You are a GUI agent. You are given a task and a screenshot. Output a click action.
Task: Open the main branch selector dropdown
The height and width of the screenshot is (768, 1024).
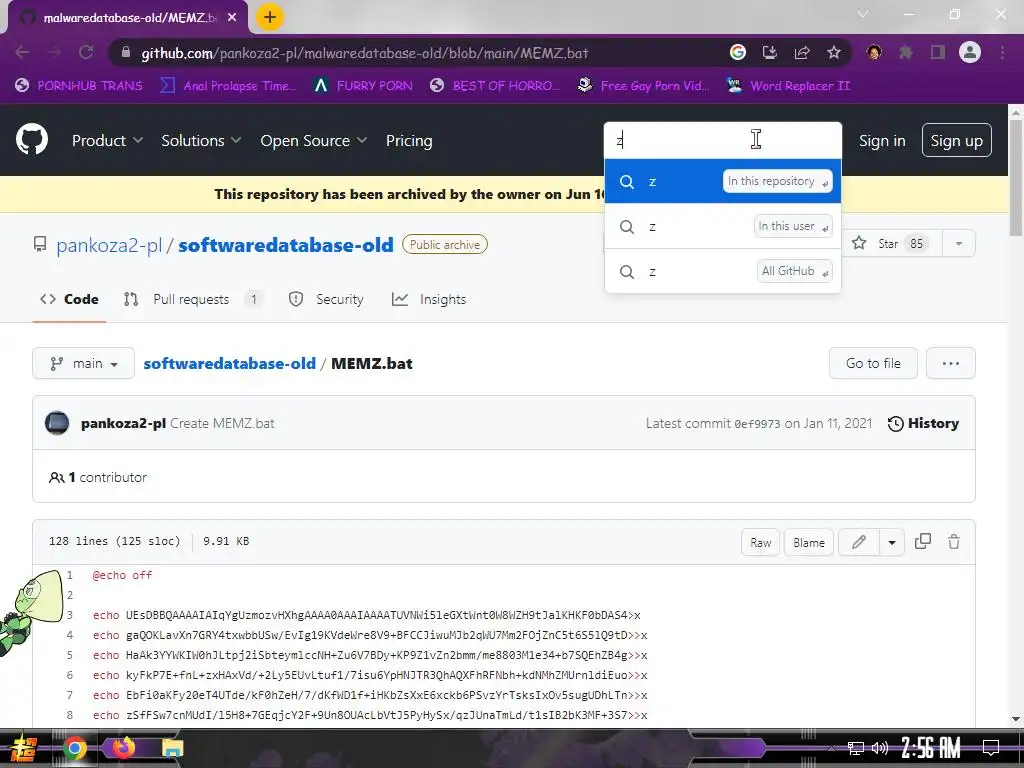[x=84, y=363]
